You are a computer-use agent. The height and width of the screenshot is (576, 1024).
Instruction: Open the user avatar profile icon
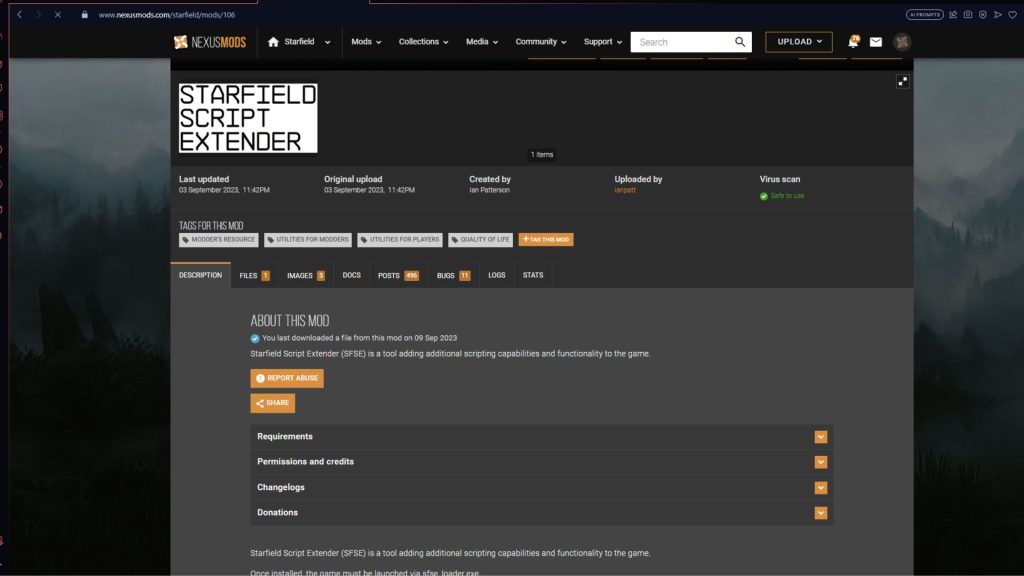click(x=901, y=41)
